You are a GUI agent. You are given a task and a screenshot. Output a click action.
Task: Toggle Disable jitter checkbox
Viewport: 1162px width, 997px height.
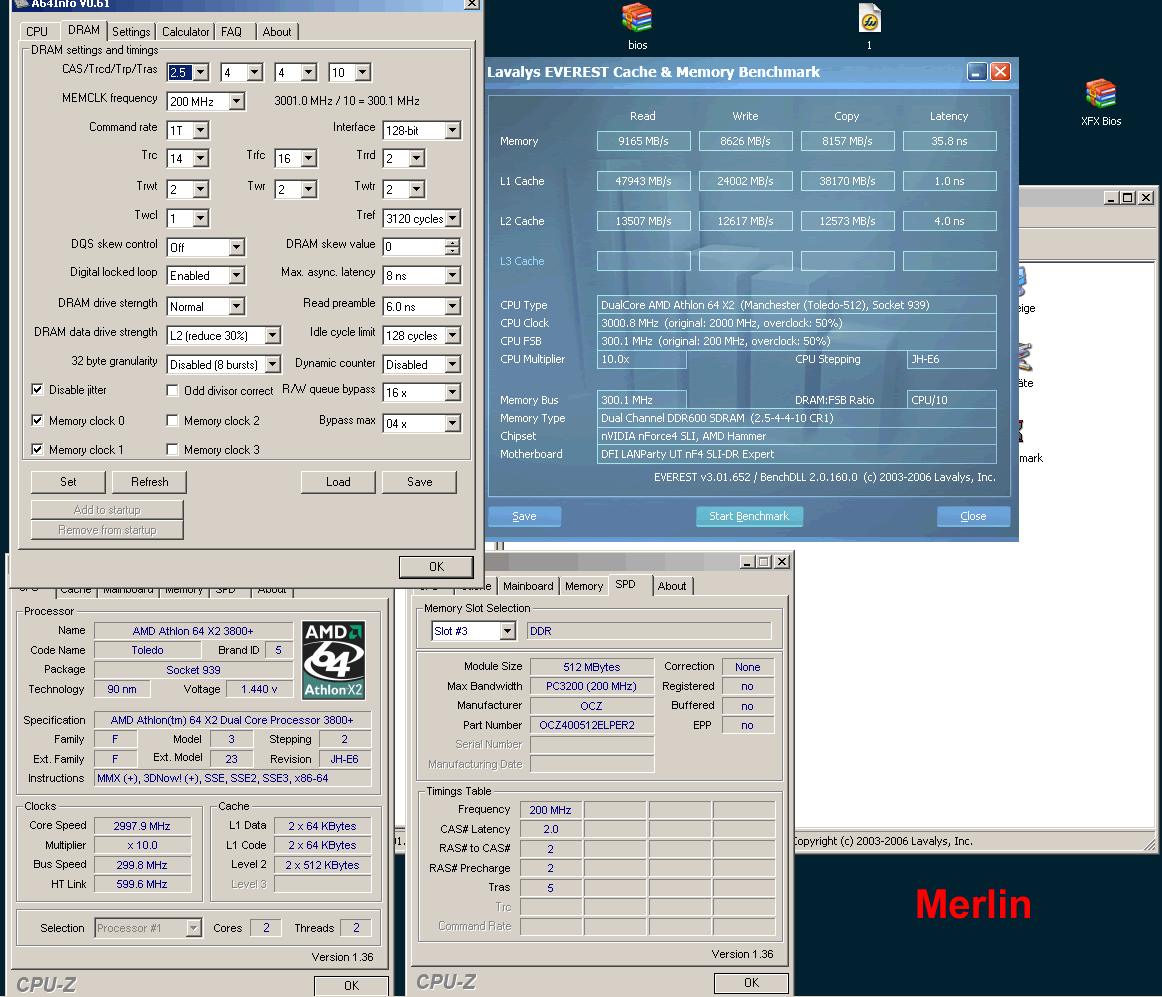pyautogui.click(x=37, y=390)
